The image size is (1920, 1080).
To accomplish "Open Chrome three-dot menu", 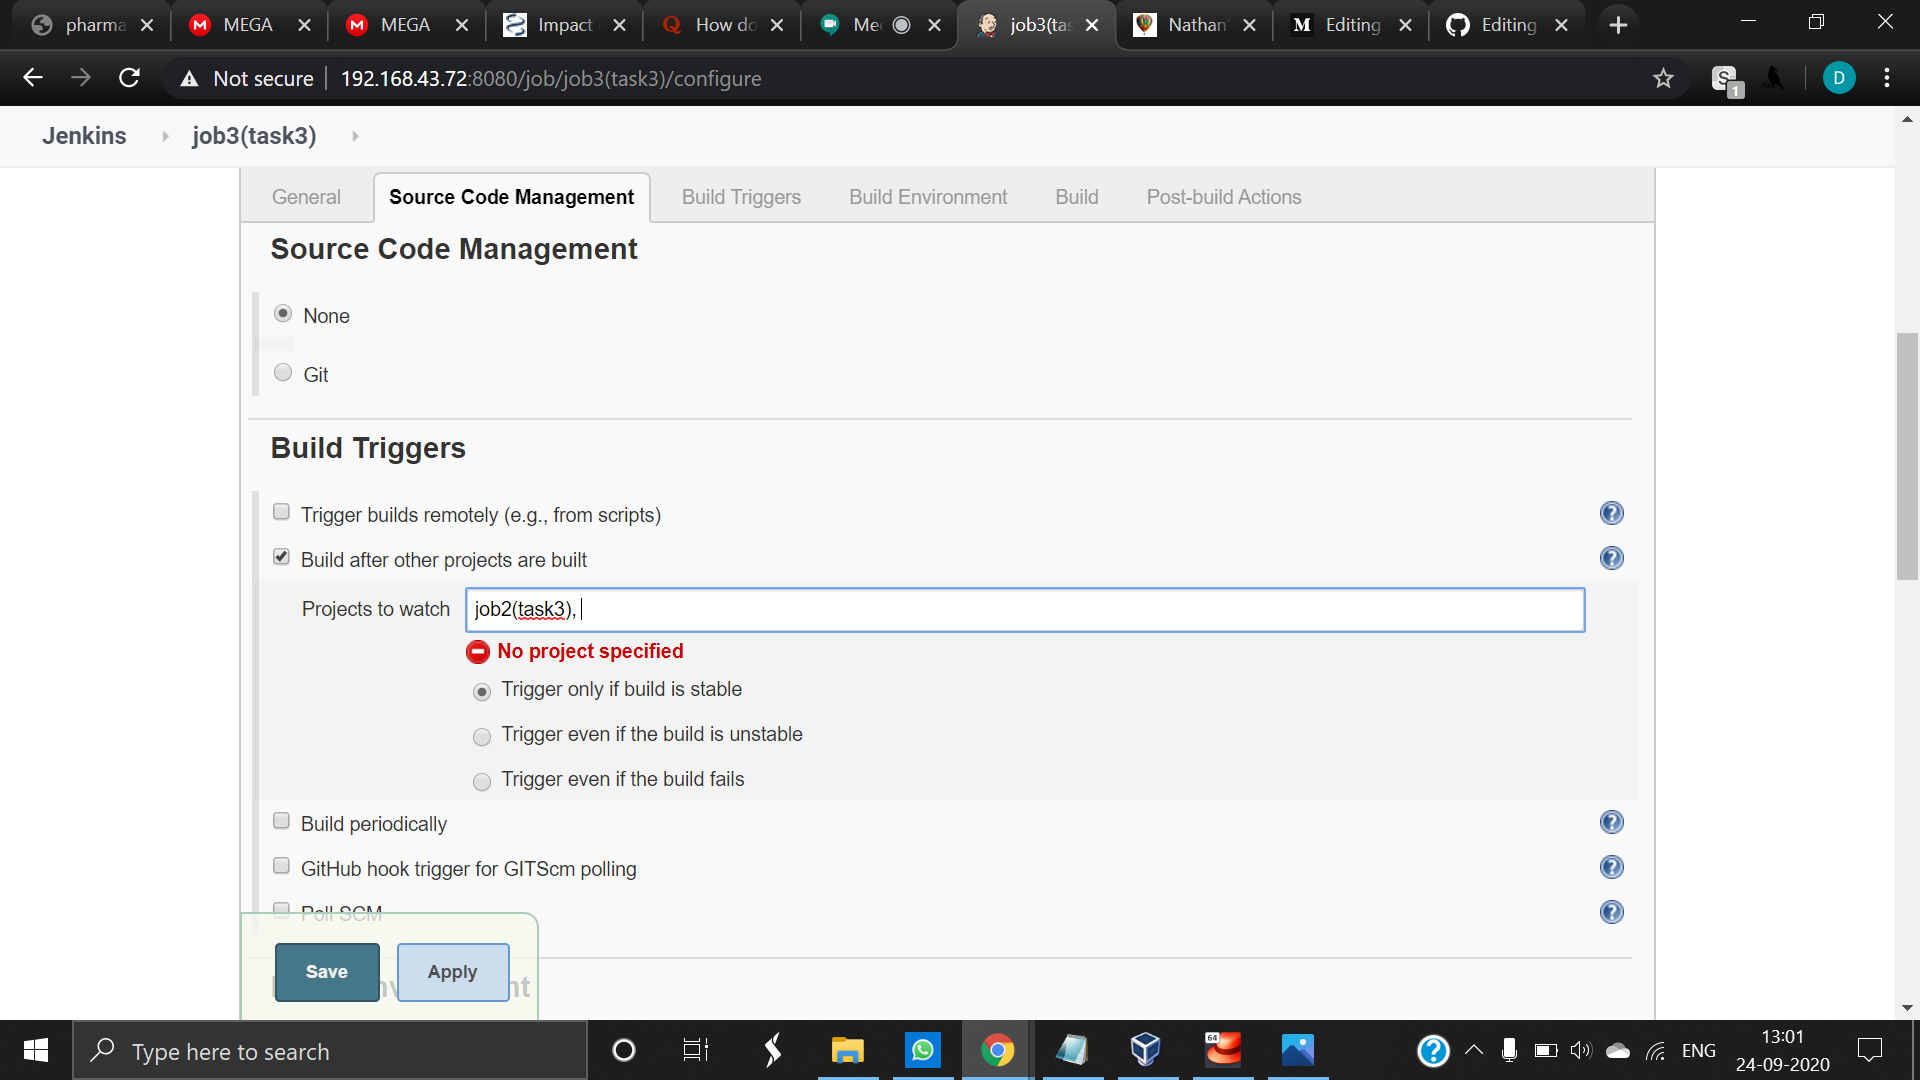I will pyautogui.click(x=1886, y=78).
